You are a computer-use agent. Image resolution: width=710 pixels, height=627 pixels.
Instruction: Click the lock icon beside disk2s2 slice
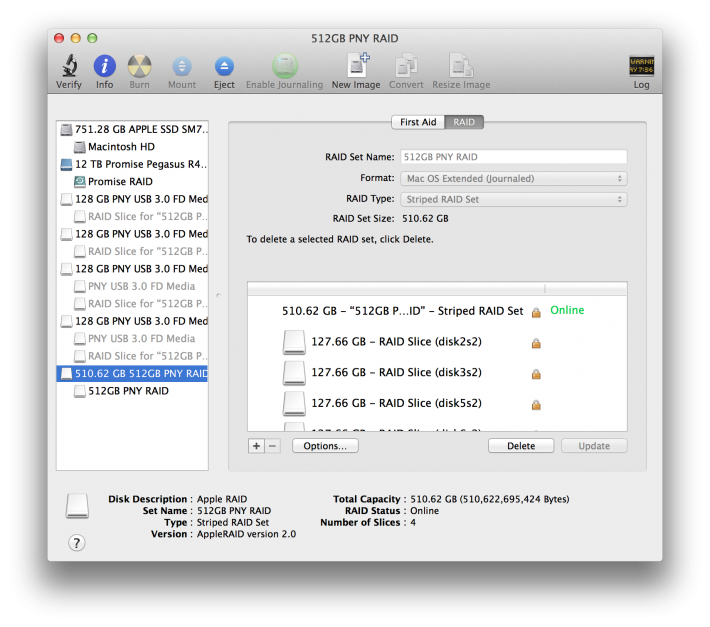pyautogui.click(x=536, y=343)
